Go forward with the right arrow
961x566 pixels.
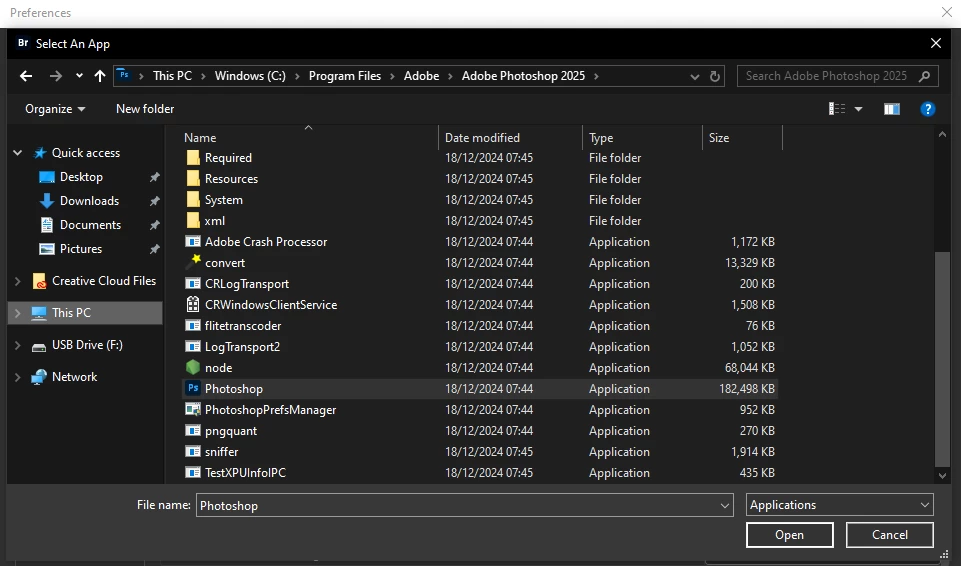tap(56, 76)
